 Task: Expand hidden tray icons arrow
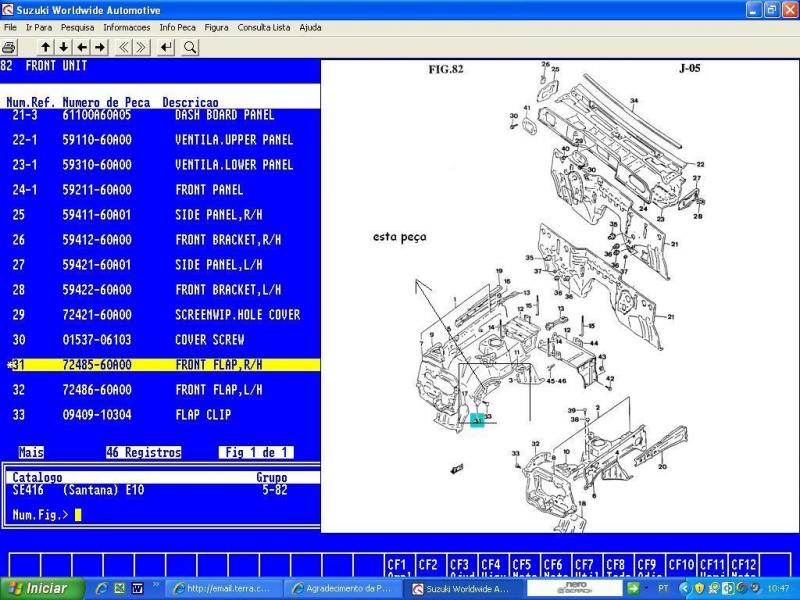click(x=684, y=589)
